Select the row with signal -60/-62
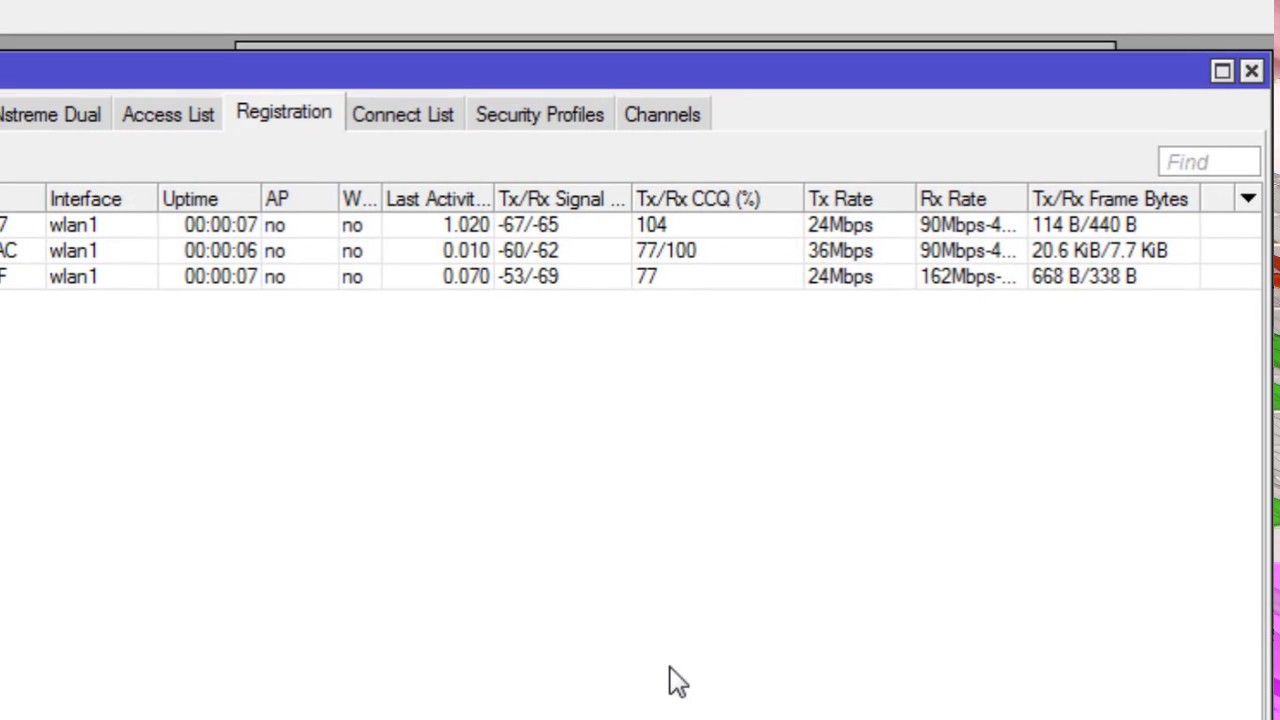The width and height of the screenshot is (1280, 720). 630,251
